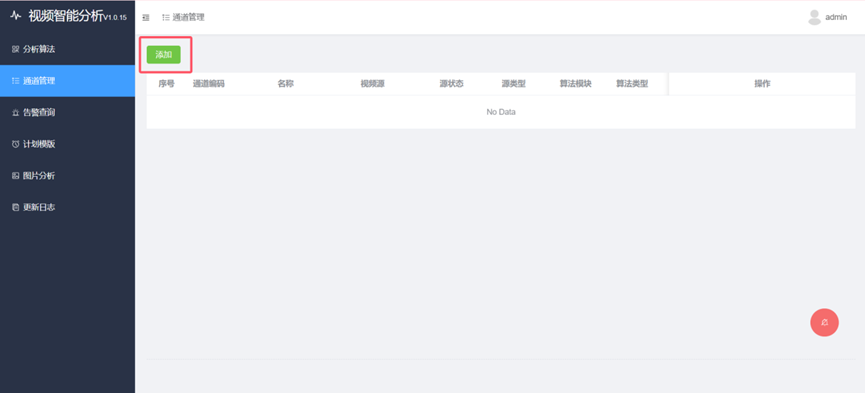The height and width of the screenshot is (393, 865).
Task: Click the picture icon next to 图片分析
Action: pos(15,177)
